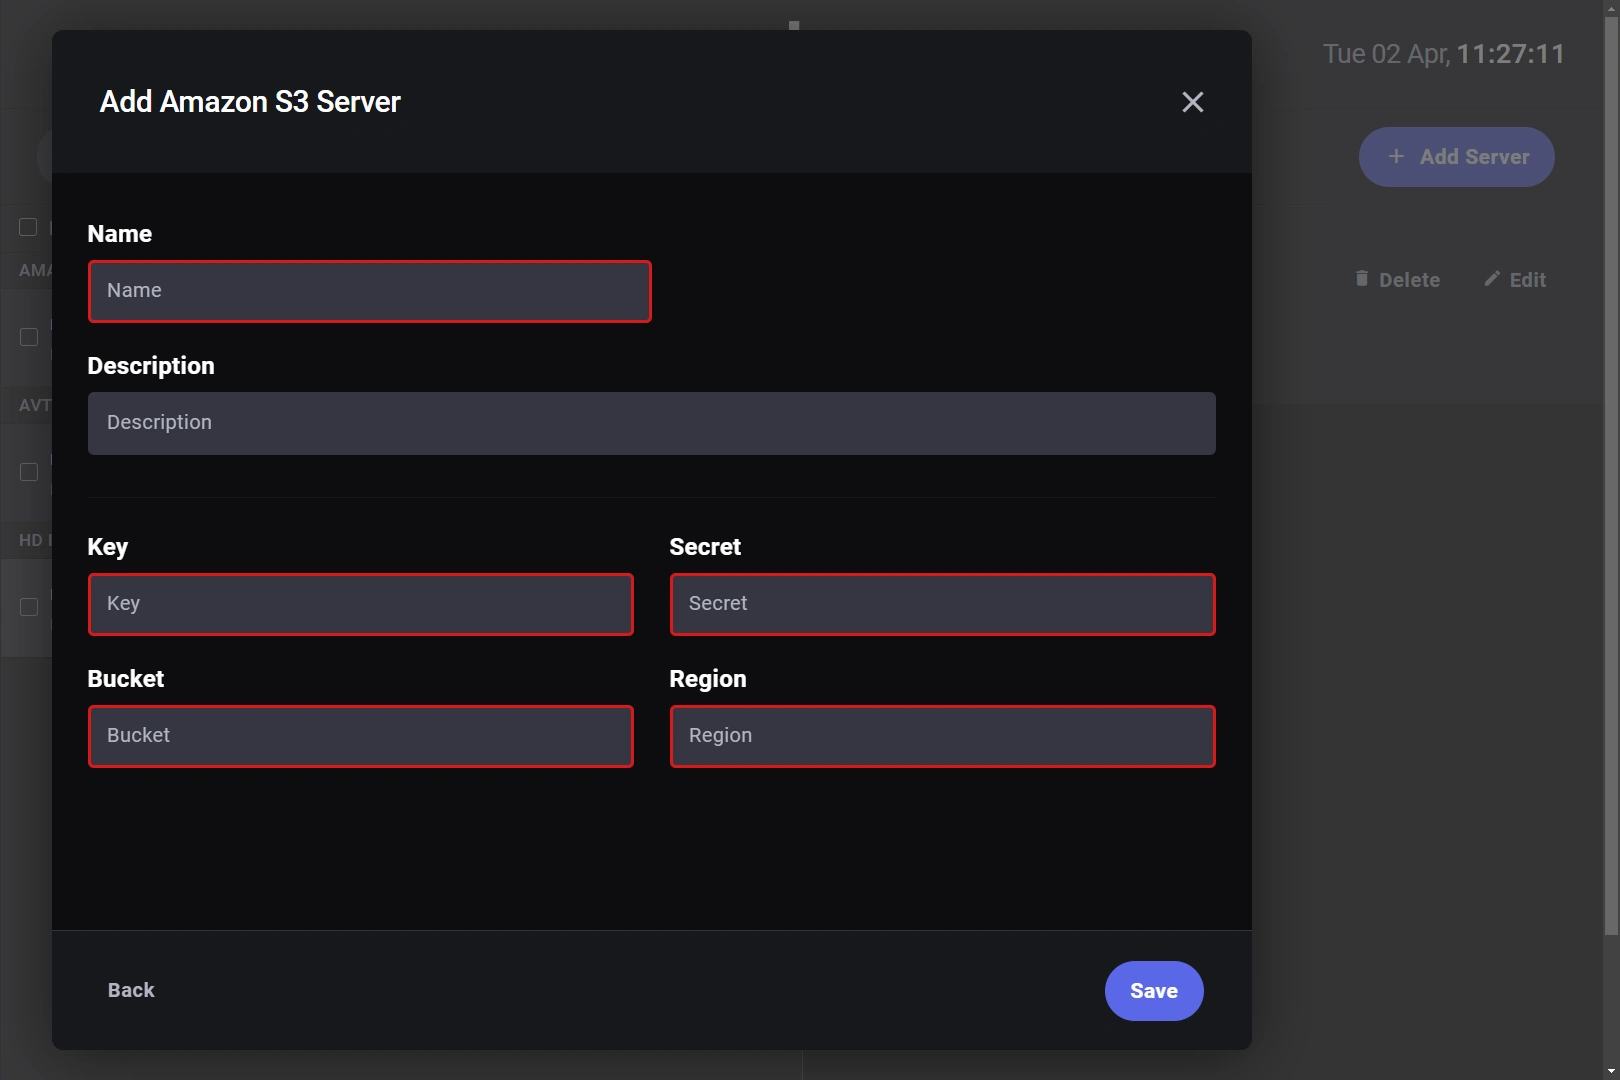1620x1080 pixels.
Task: Click the date and time display
Action: [1444, 54]
